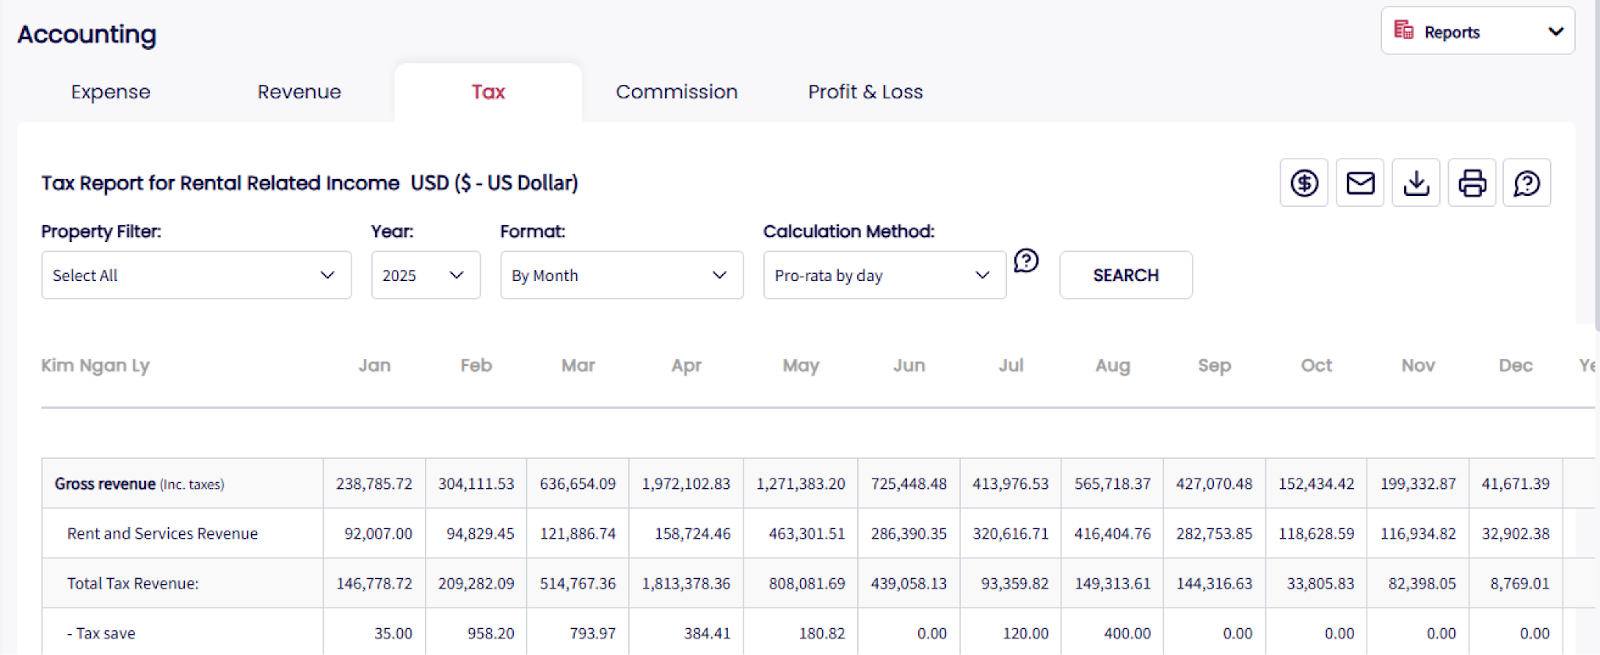Select the Profit & Loss tab

(865, 92)
